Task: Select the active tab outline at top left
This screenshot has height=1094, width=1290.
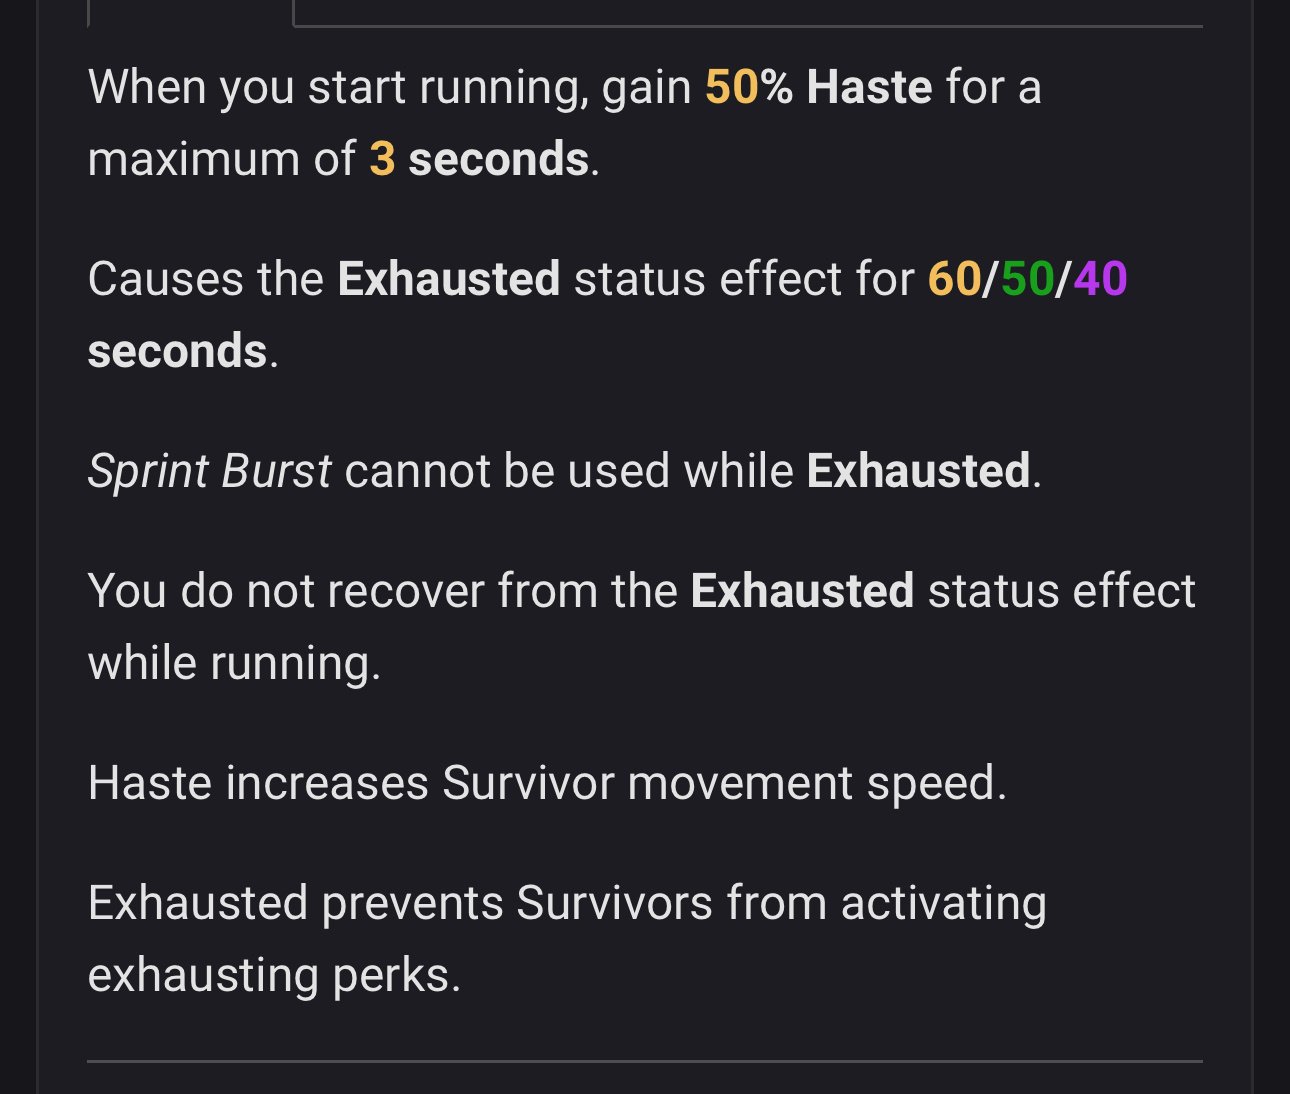Action: tap(190, 13)
